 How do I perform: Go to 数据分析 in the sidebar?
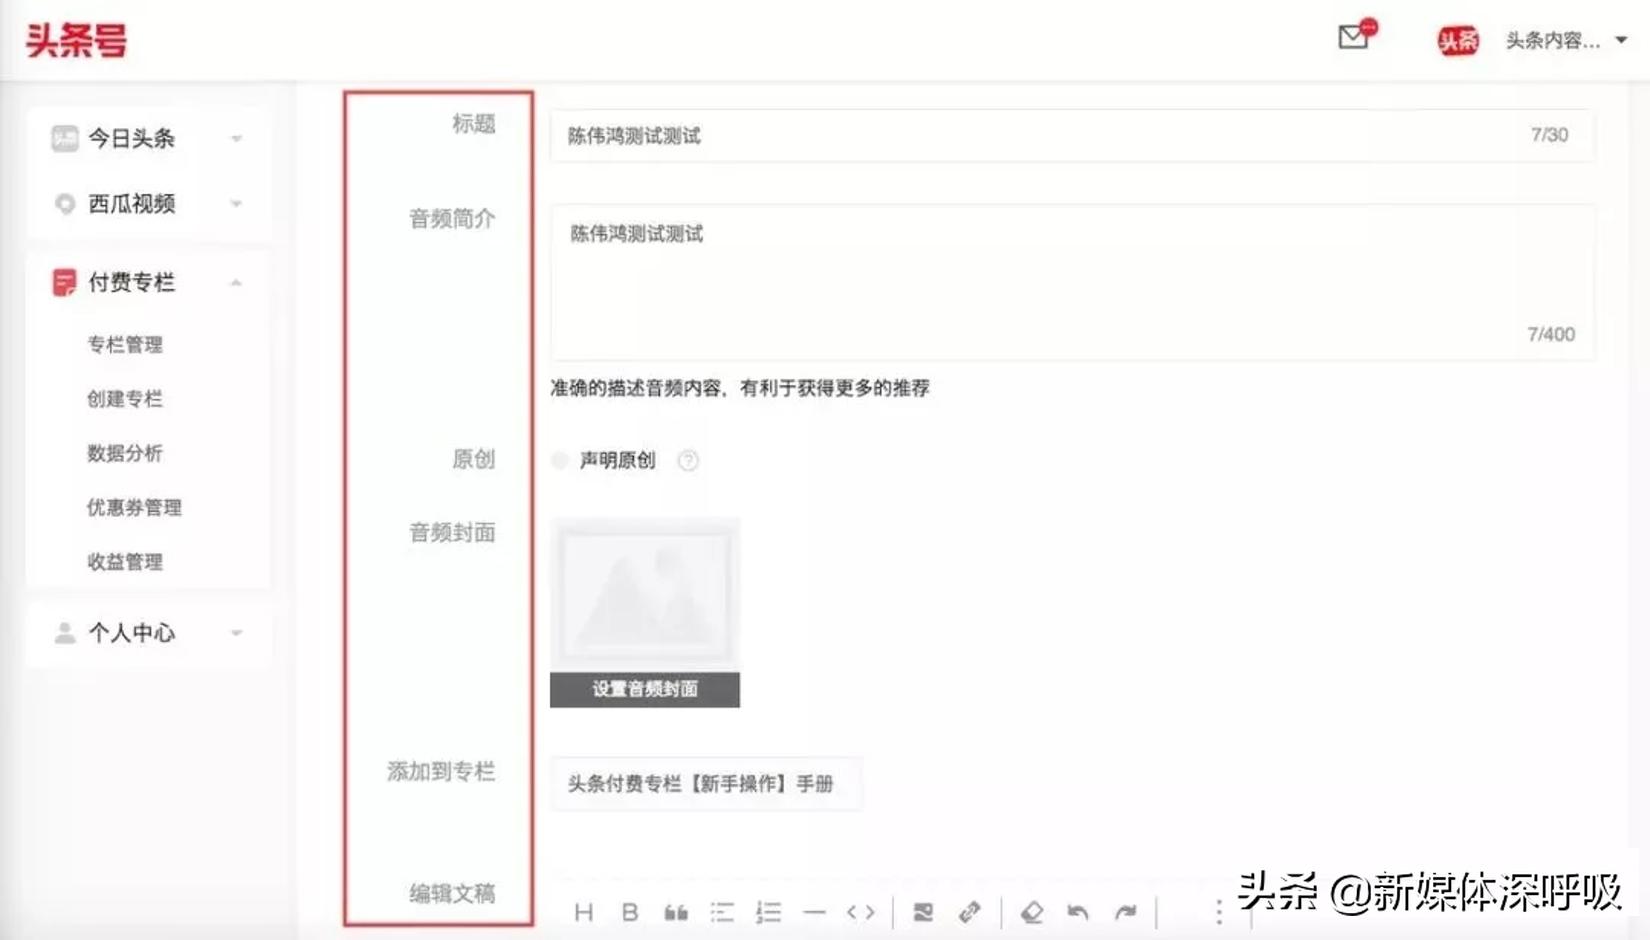[127, 453]
